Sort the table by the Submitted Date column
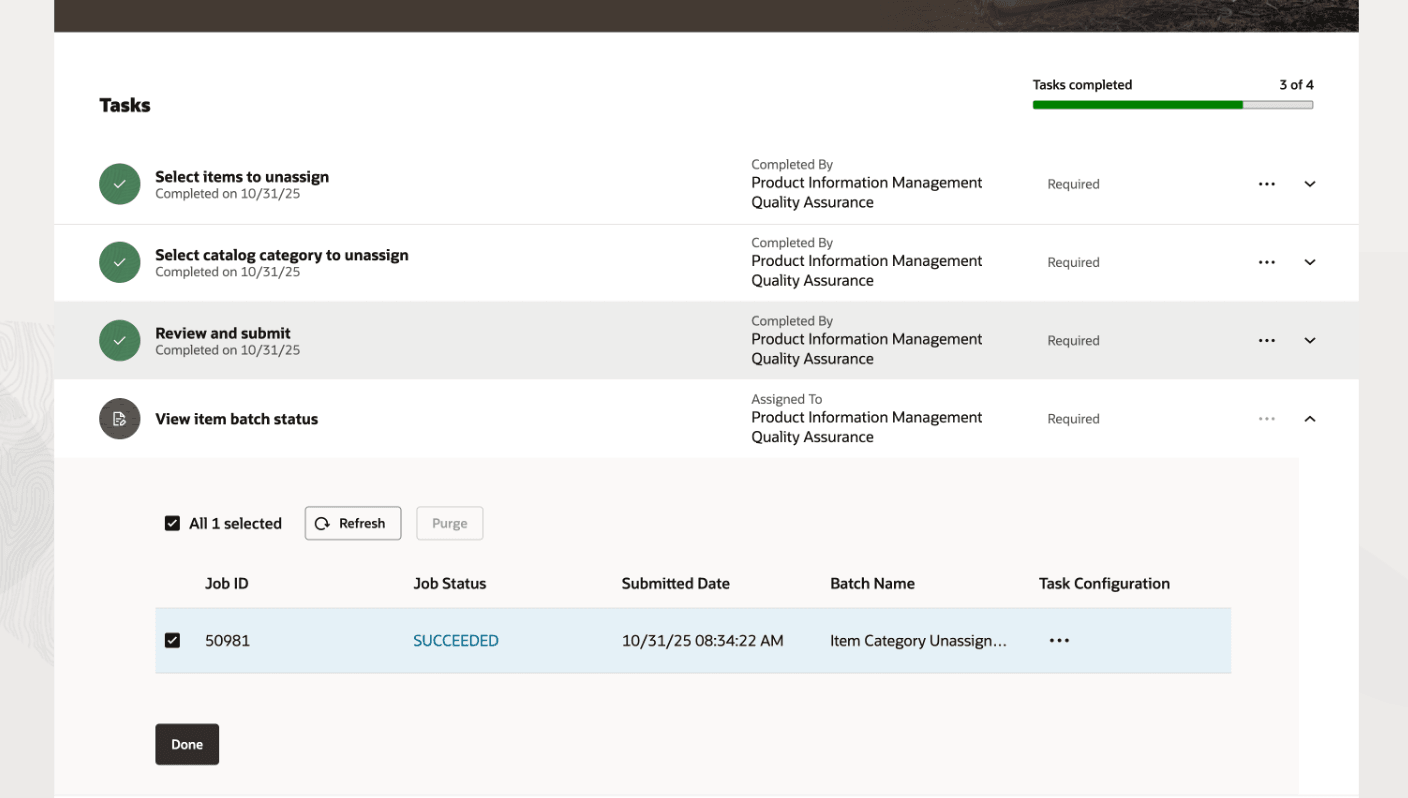Viewport: 1408px width, 798px height. pyautogui.click(x=675, y=583)
